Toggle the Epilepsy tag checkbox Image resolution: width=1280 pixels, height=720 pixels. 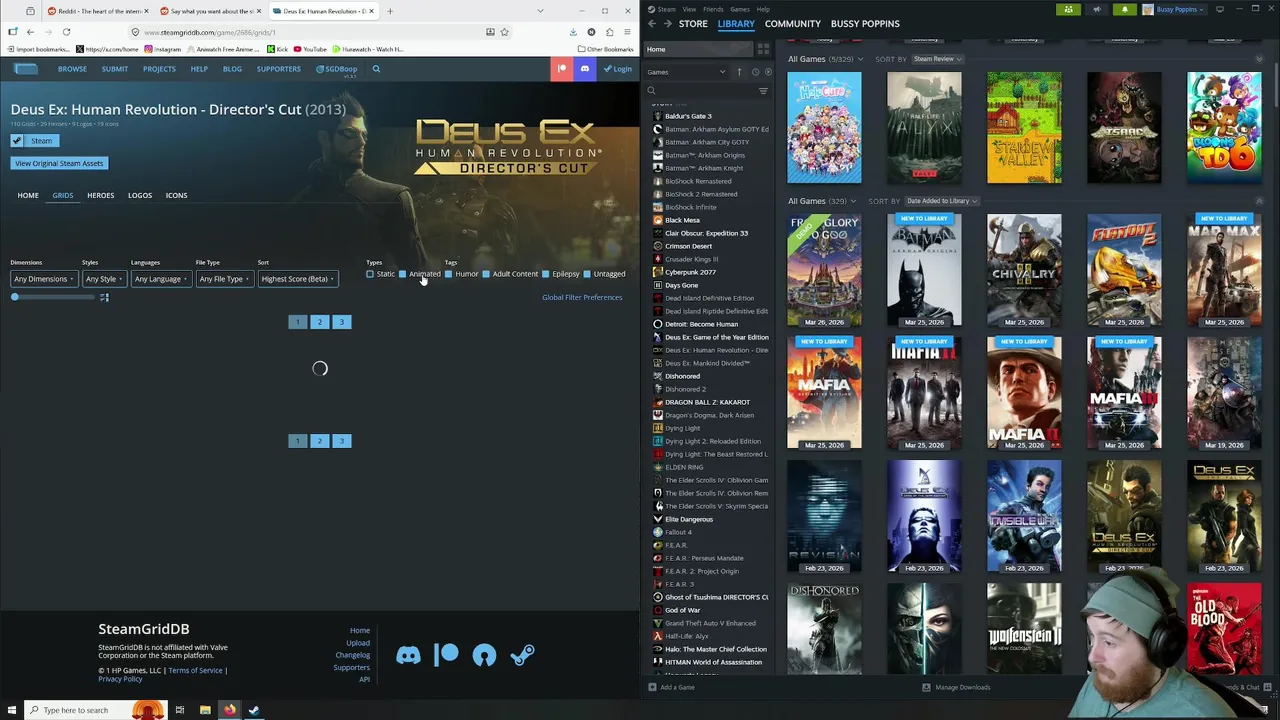coord(545,274)
